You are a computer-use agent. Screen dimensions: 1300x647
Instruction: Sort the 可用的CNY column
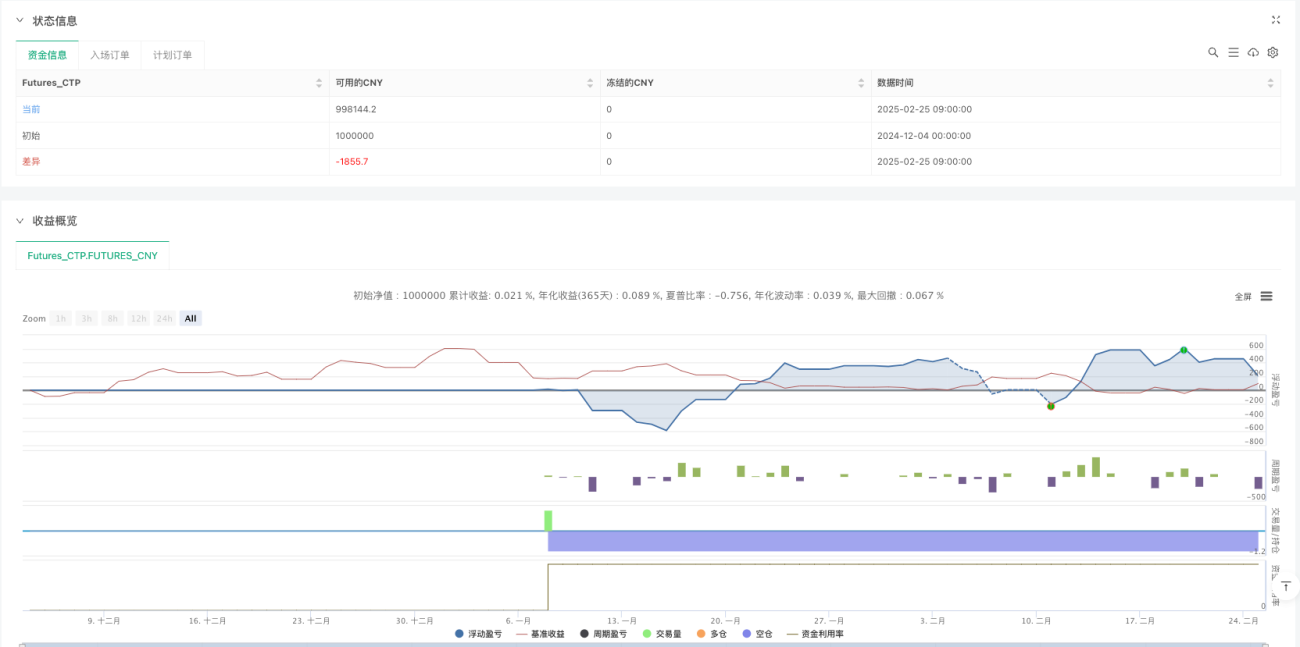tap(590, 83)
